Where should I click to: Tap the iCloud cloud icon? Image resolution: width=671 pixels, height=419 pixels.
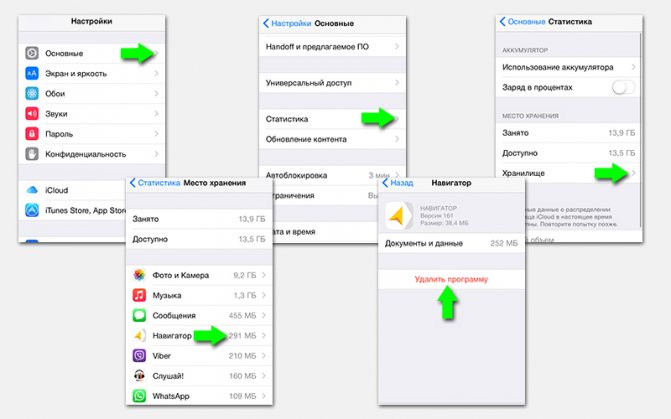click(x=32, y=190)
